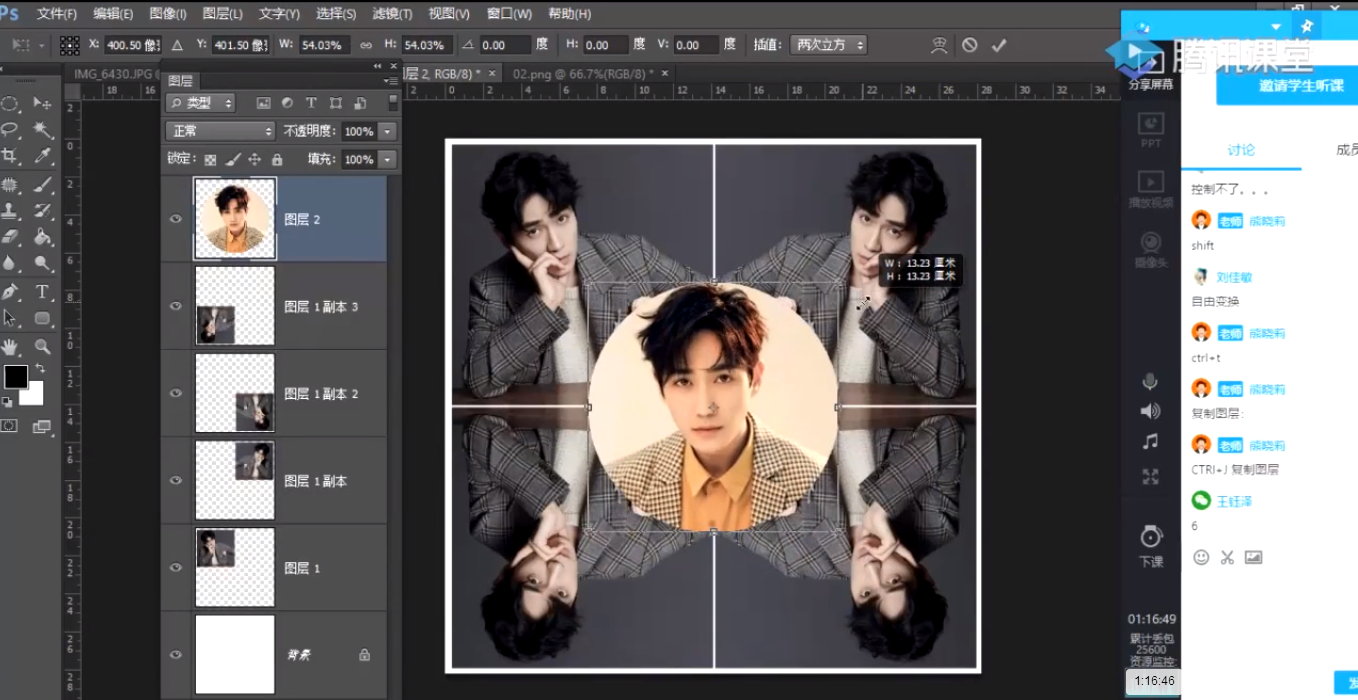Select the Crop tool
Viewport: 1358px width, 700px height.
(x=10, y=156)
